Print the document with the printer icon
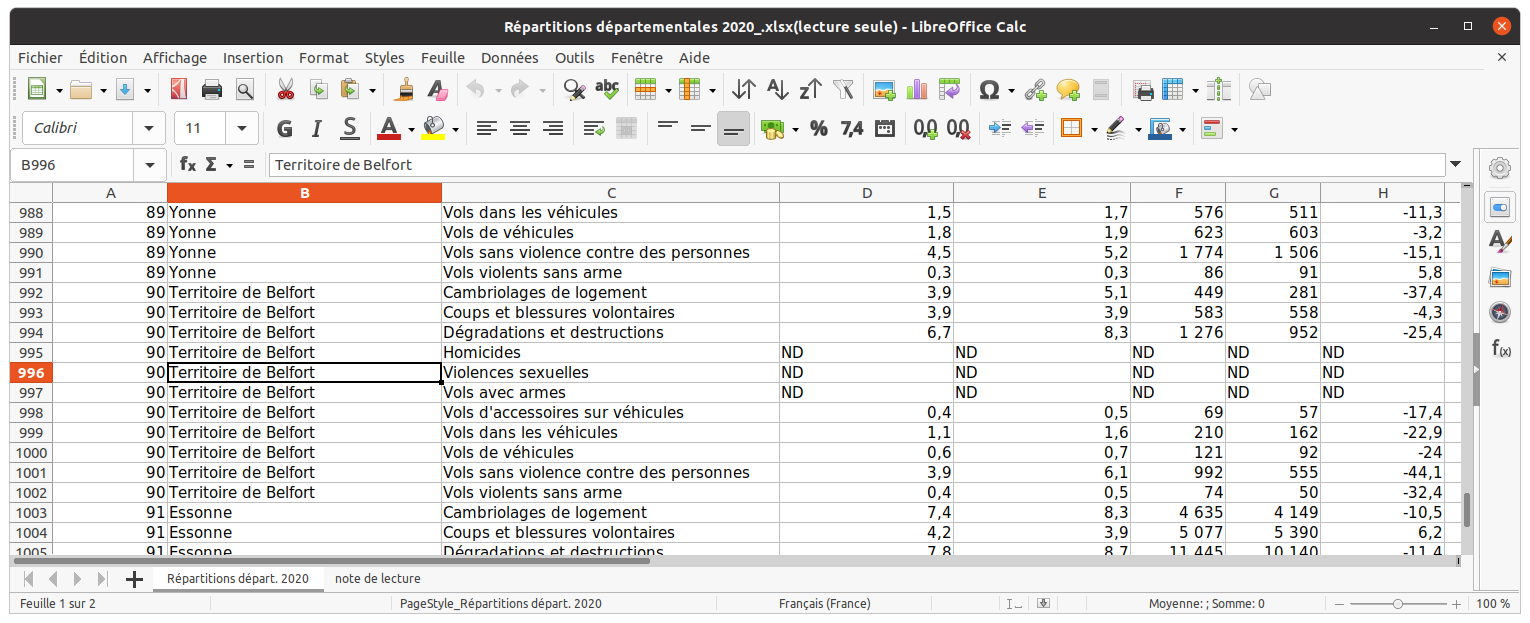The width and height of the screenshot is (1530, 623). coord(212,90)
